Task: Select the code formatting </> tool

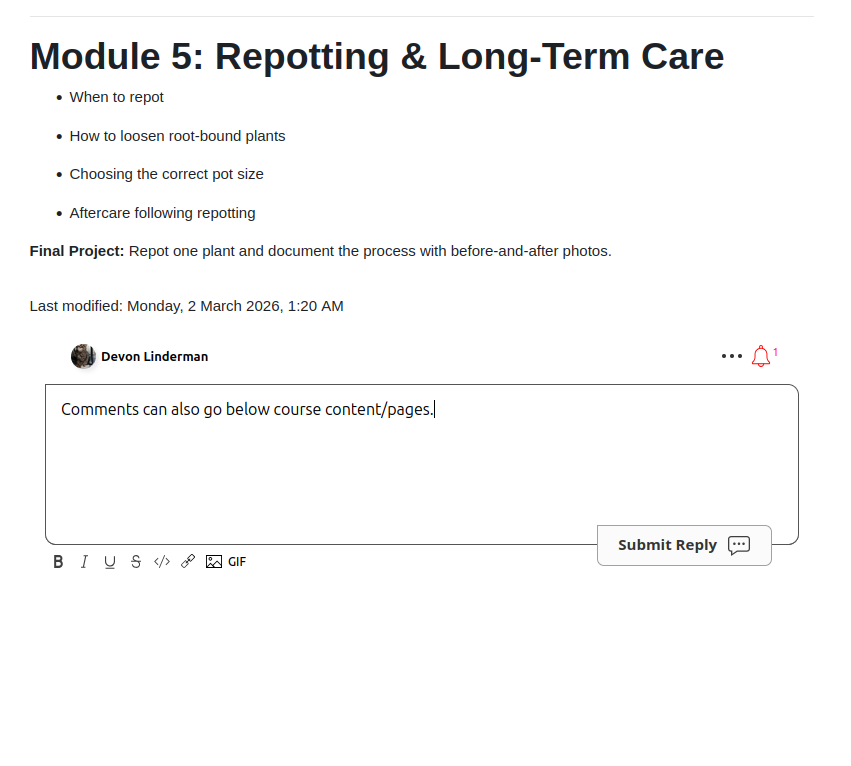Action: [162, 561]
